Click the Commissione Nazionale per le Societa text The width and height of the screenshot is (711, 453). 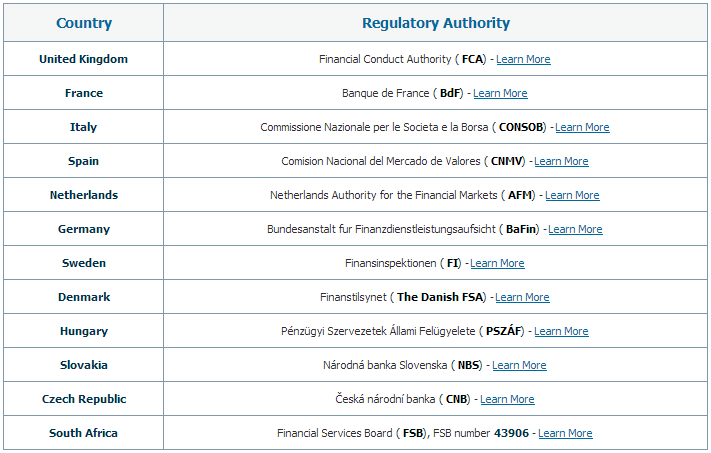(374, 127)
